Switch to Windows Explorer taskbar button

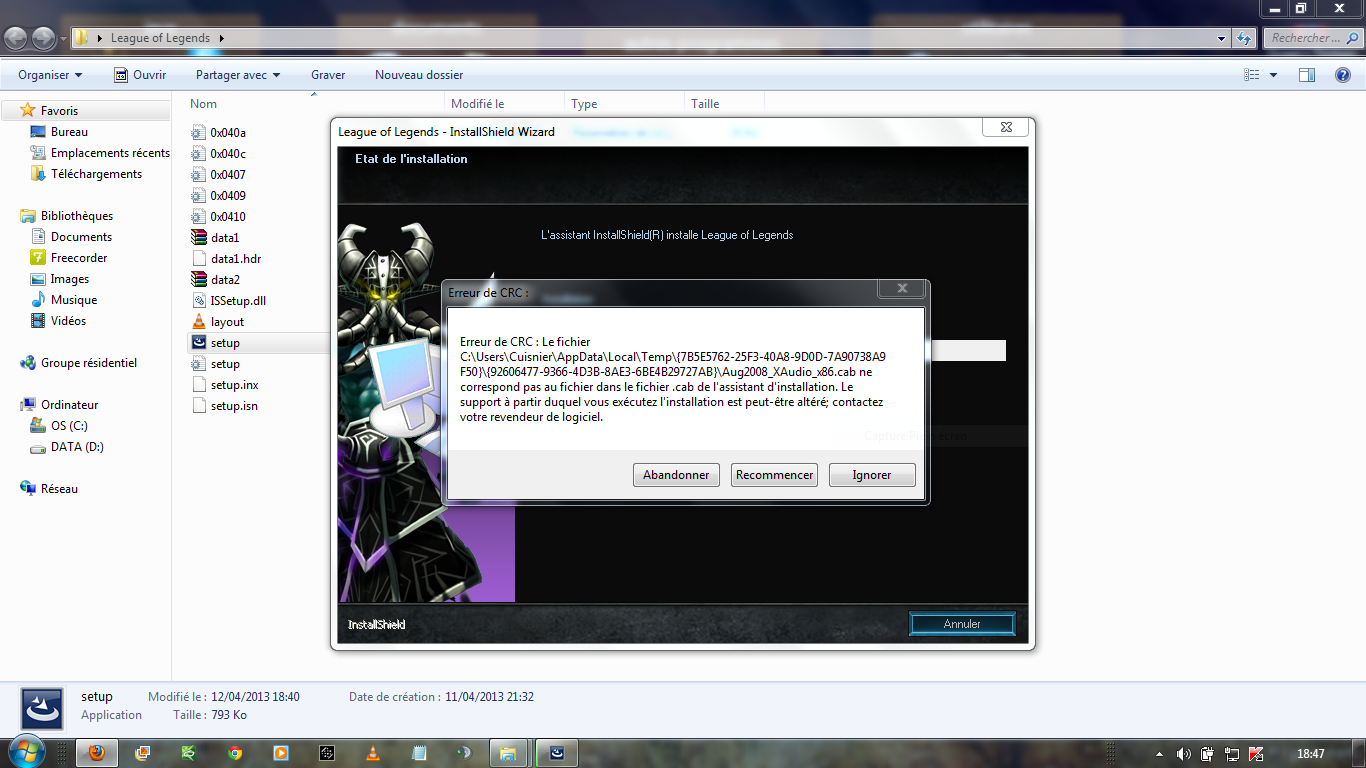(x=508, y=753)
